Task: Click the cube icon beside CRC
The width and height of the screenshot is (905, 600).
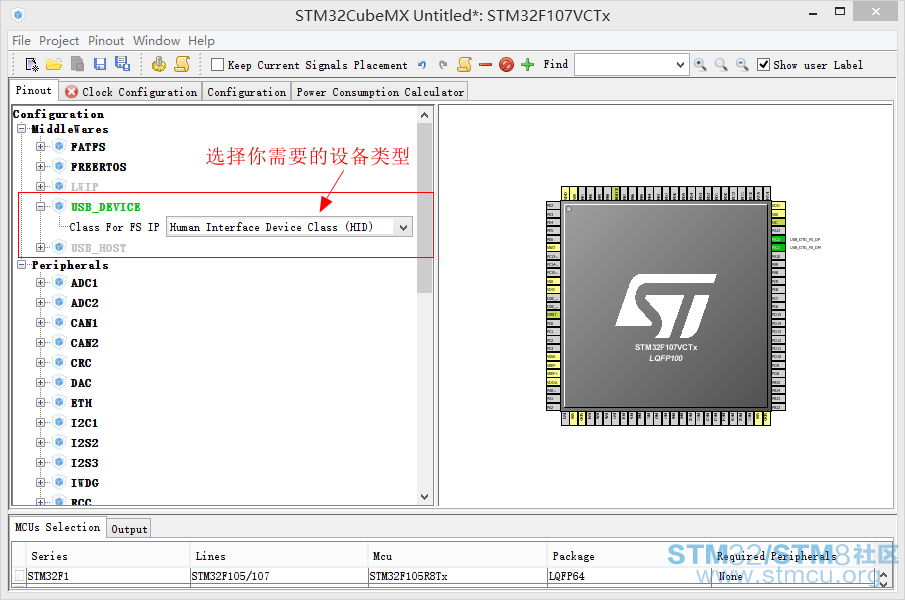Action: tap(59, 362)
